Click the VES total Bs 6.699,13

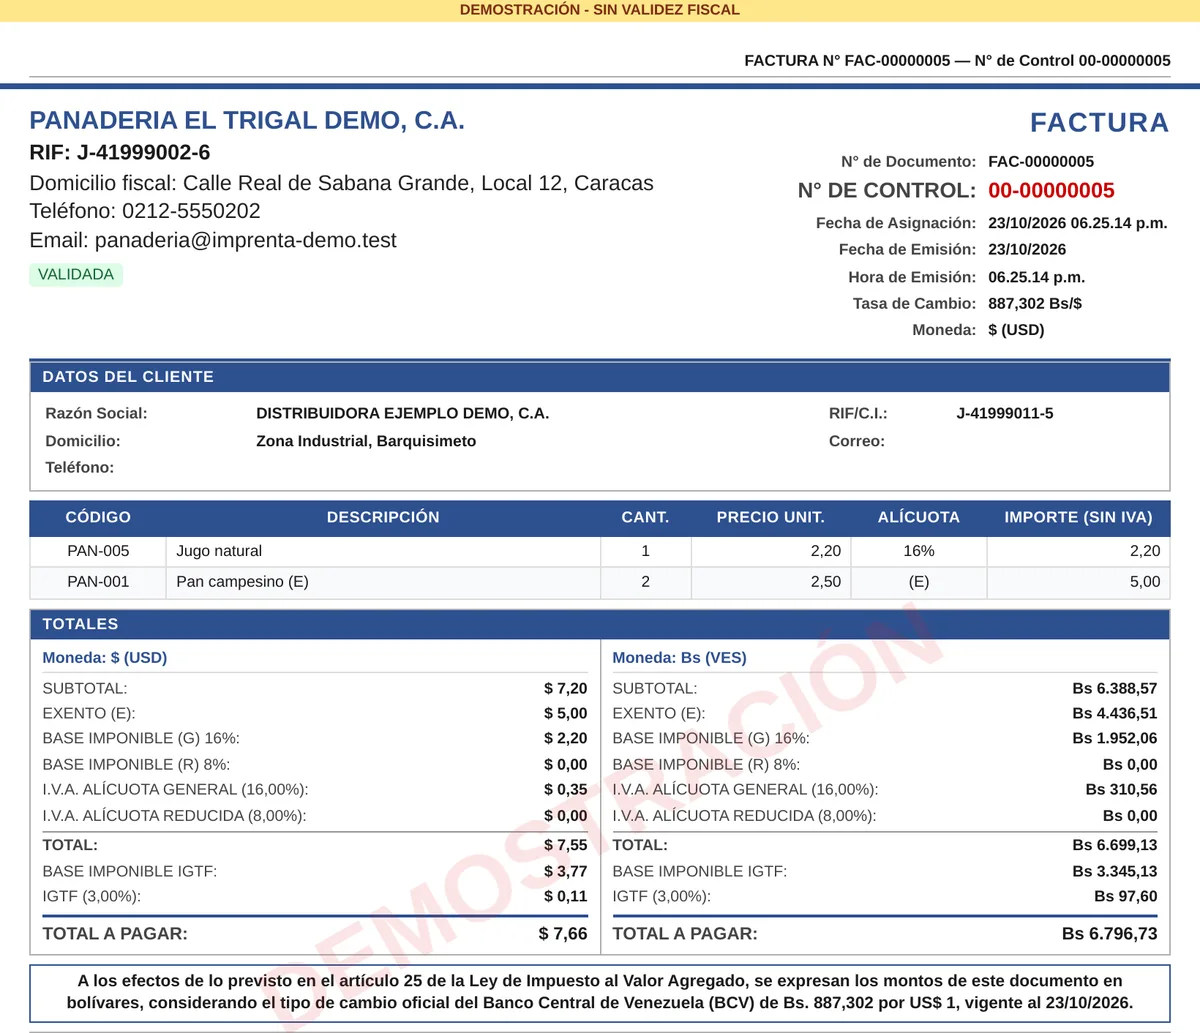1115,846
